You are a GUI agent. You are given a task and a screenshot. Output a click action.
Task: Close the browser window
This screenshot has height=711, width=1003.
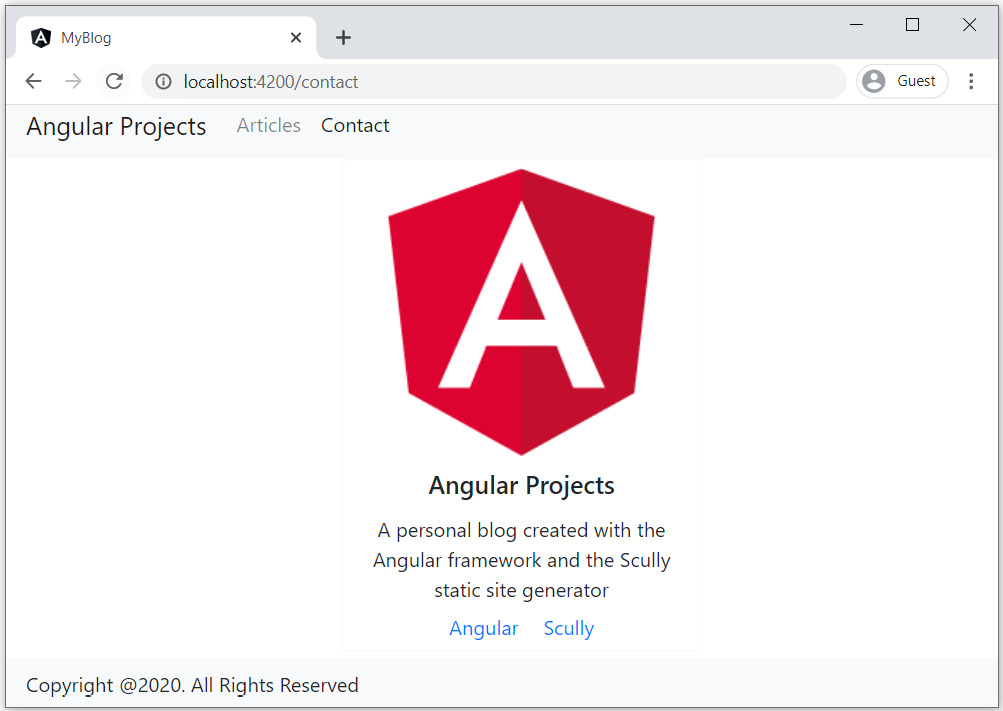point(970,25)
